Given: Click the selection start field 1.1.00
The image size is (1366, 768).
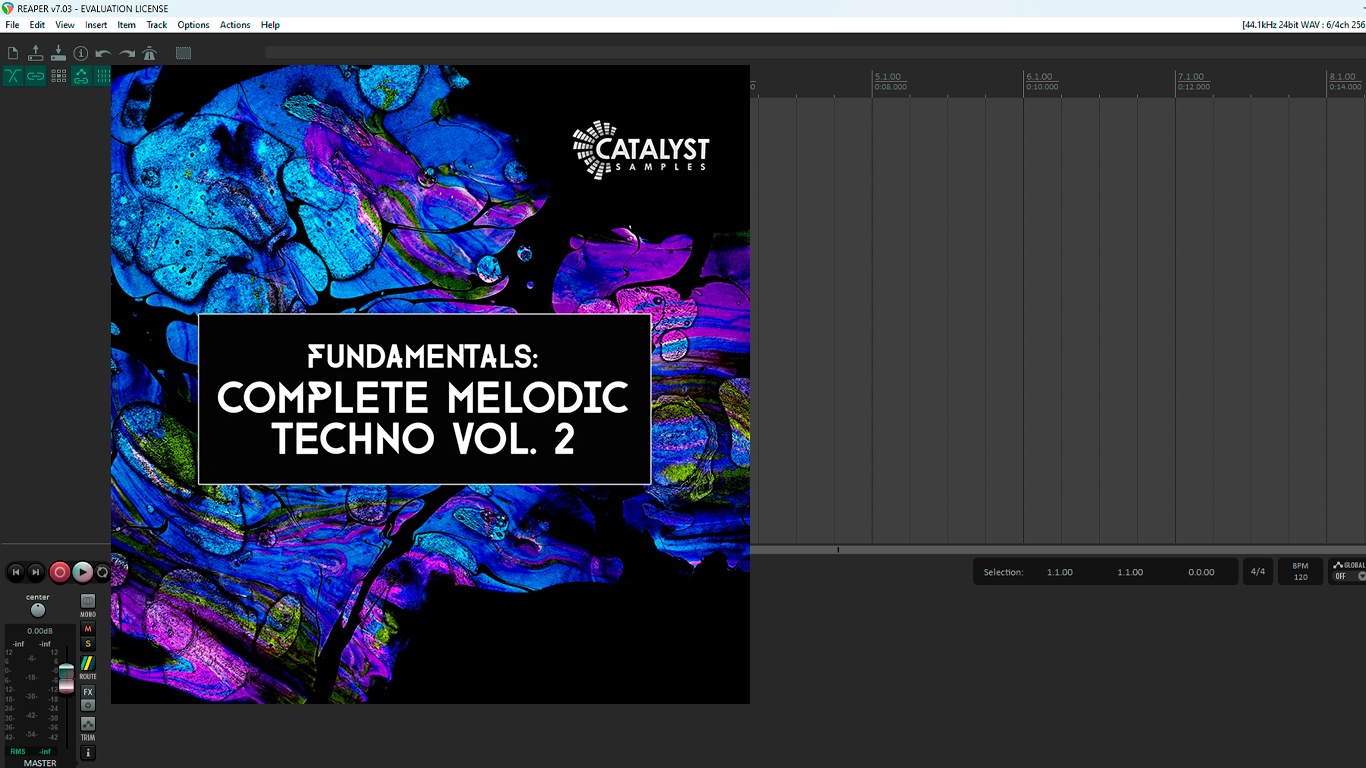Looking at the screenshot, I should coord(1060,572).
